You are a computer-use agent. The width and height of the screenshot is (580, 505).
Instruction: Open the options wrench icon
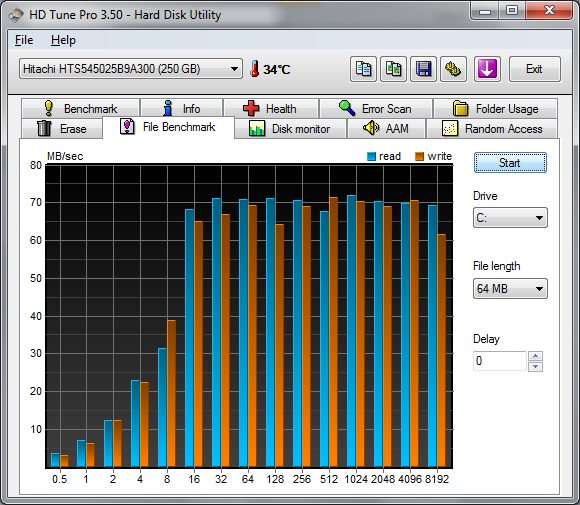(x=453, y=69)
